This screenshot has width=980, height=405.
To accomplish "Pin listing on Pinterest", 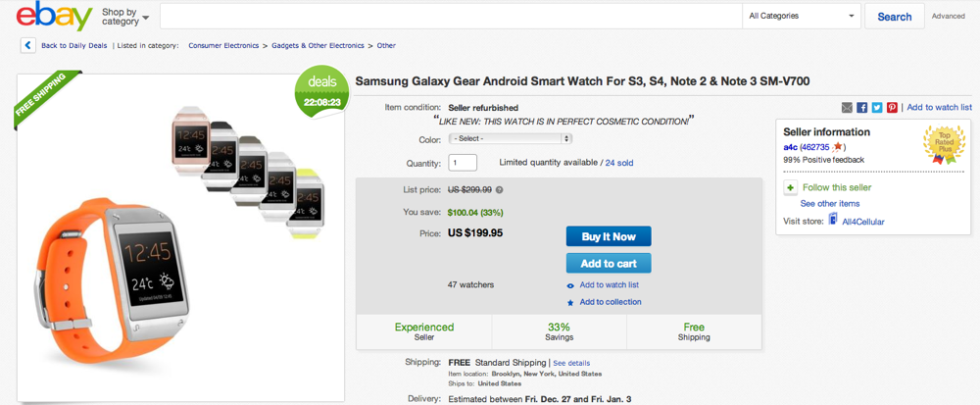I will [891, 107].
